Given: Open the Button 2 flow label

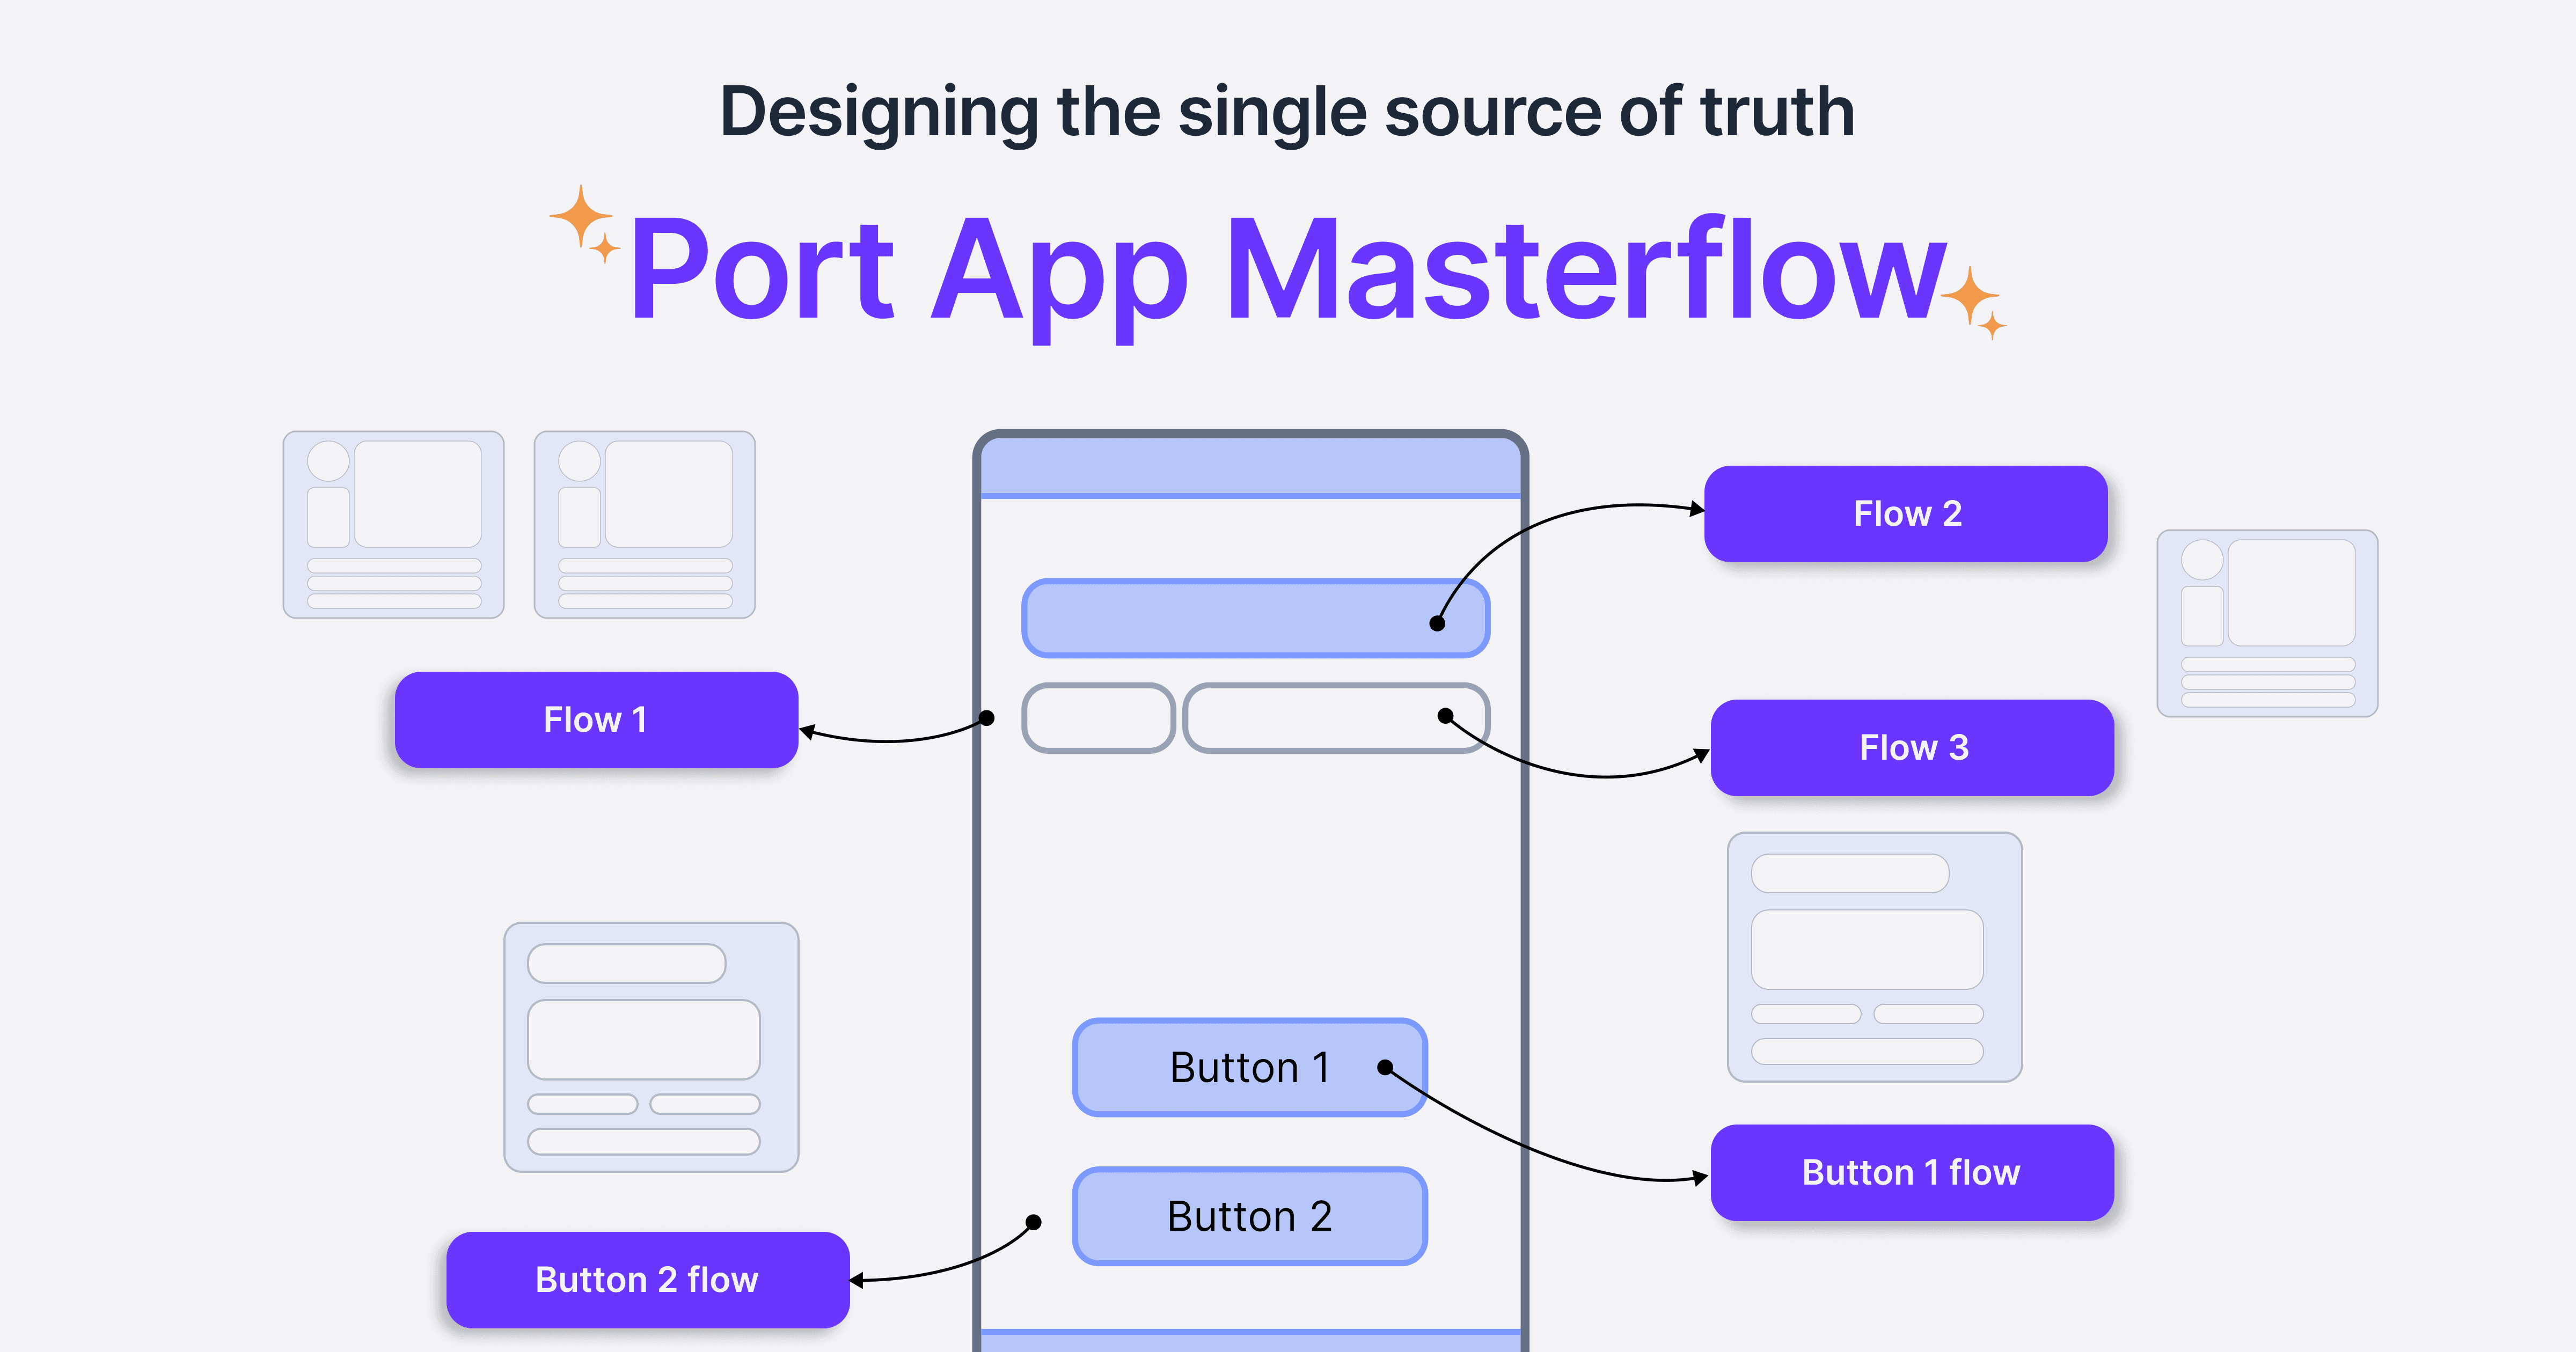Looking at the screenshot, I should (648, 1280).
